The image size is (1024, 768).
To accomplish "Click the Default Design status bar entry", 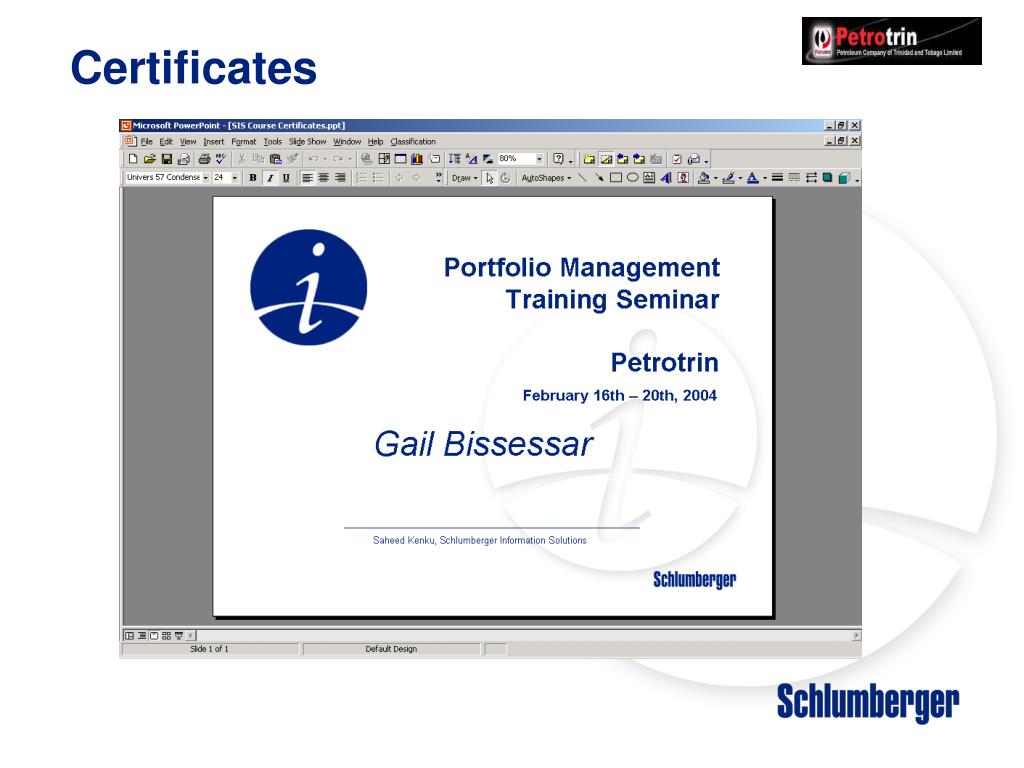I will [x=391, y=649].
